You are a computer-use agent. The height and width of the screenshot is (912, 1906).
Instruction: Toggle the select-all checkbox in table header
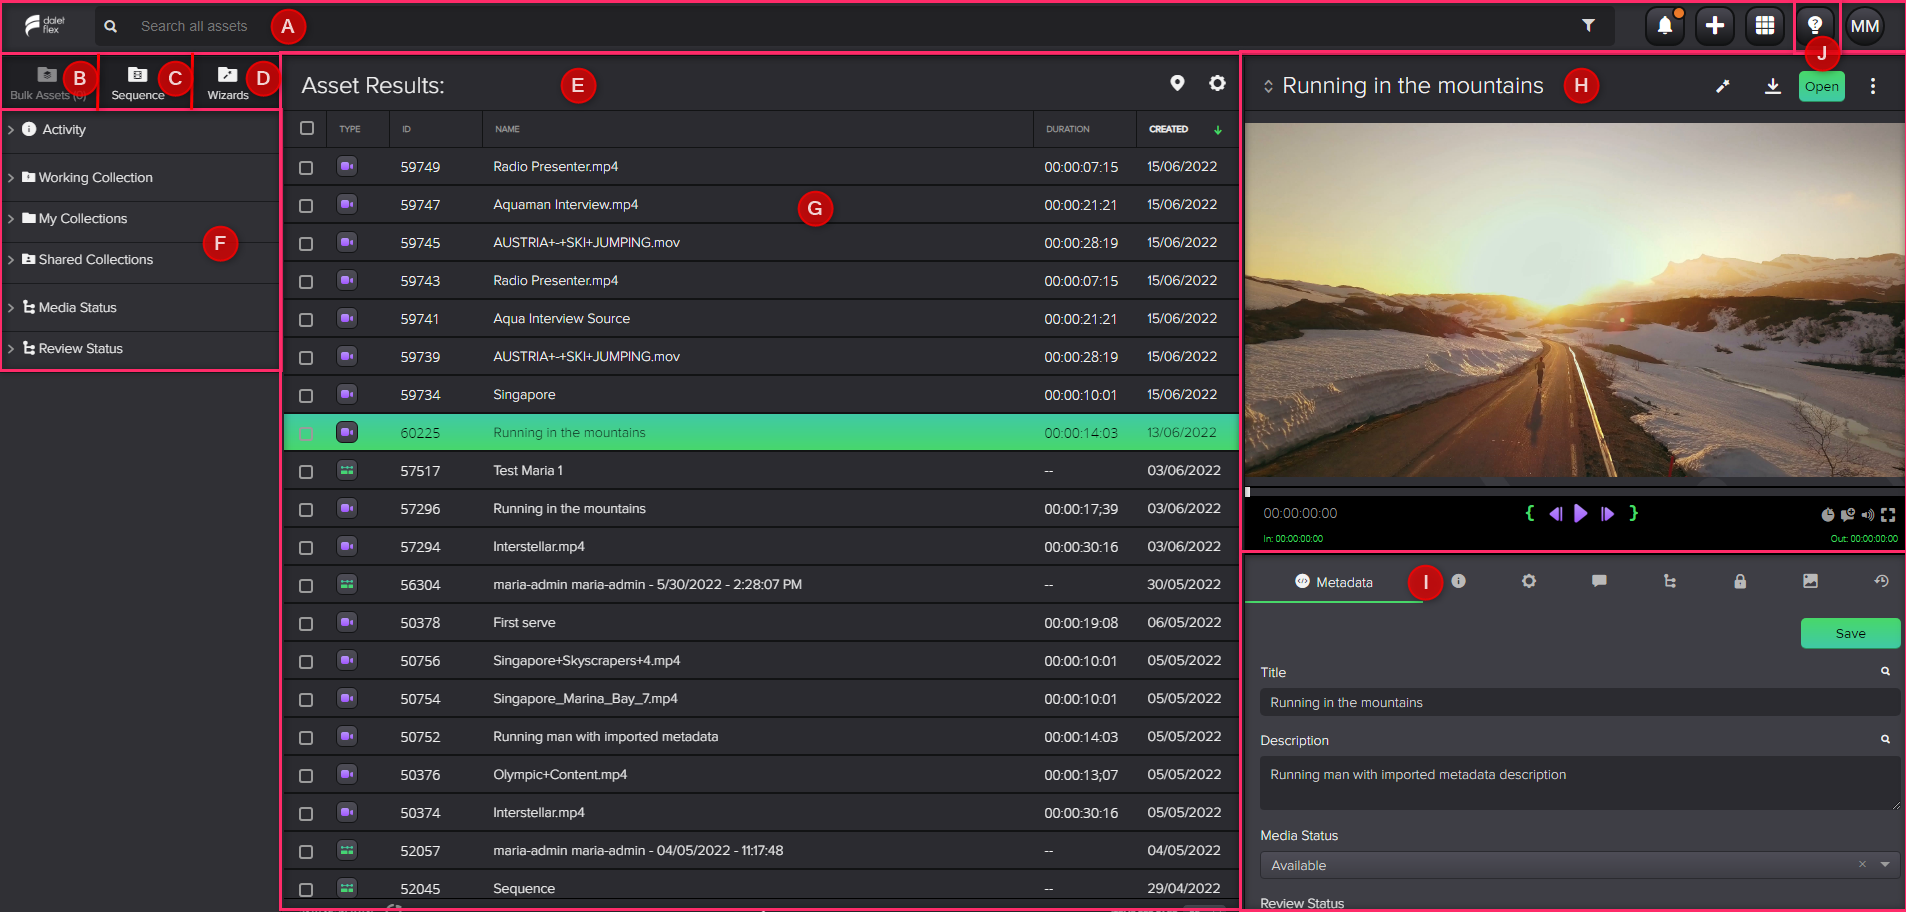point(307,128)
